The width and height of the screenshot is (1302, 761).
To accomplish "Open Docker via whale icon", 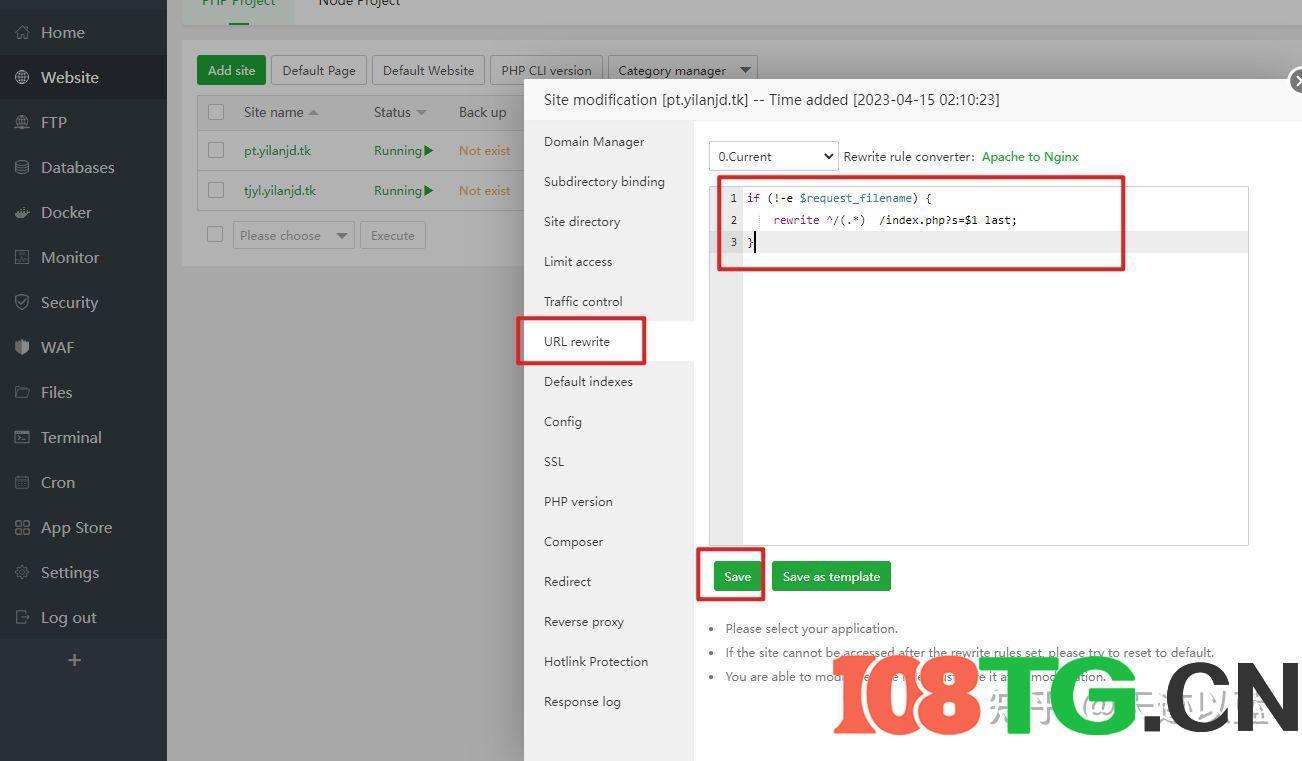I will [22, 213].
